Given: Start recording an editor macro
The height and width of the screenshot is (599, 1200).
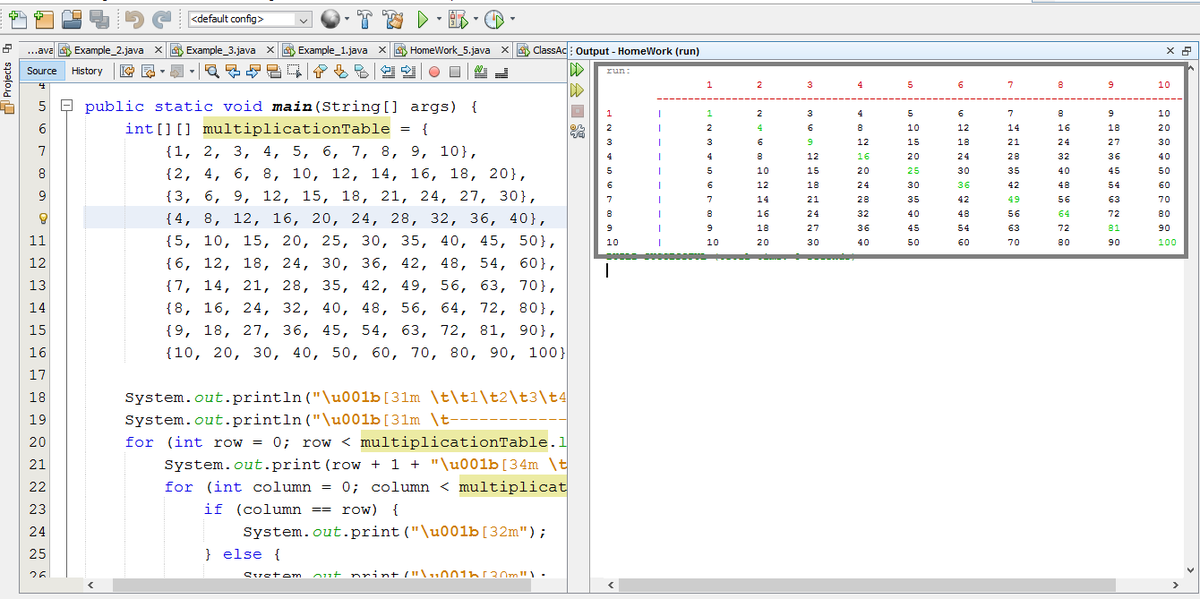Looking at the screenshot, I should click(x=433, y=72).
